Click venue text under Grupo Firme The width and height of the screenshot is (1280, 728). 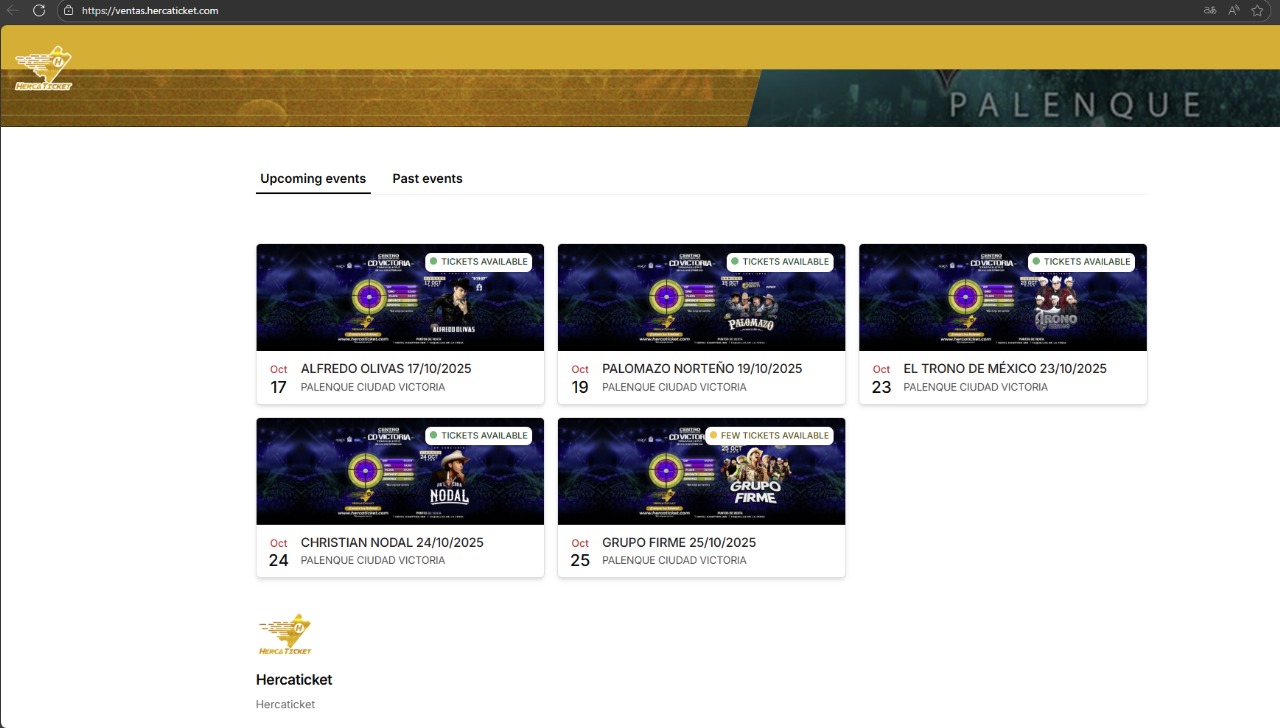click(x=674, y=561)
